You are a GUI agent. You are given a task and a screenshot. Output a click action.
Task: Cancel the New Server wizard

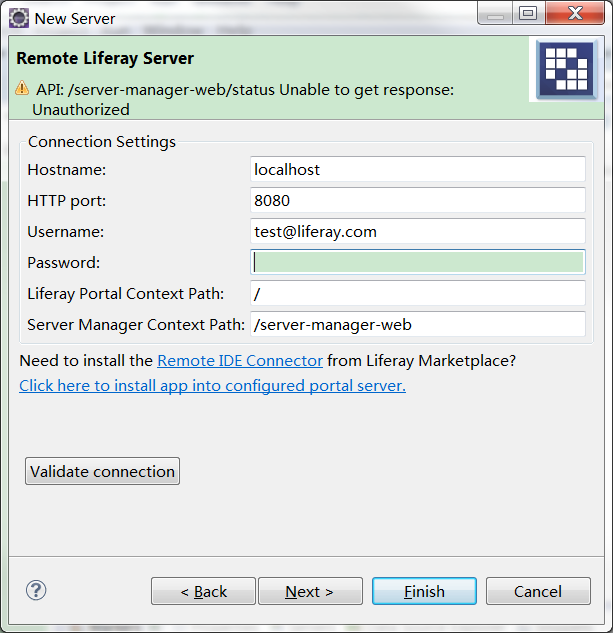[x=538, y=591]
